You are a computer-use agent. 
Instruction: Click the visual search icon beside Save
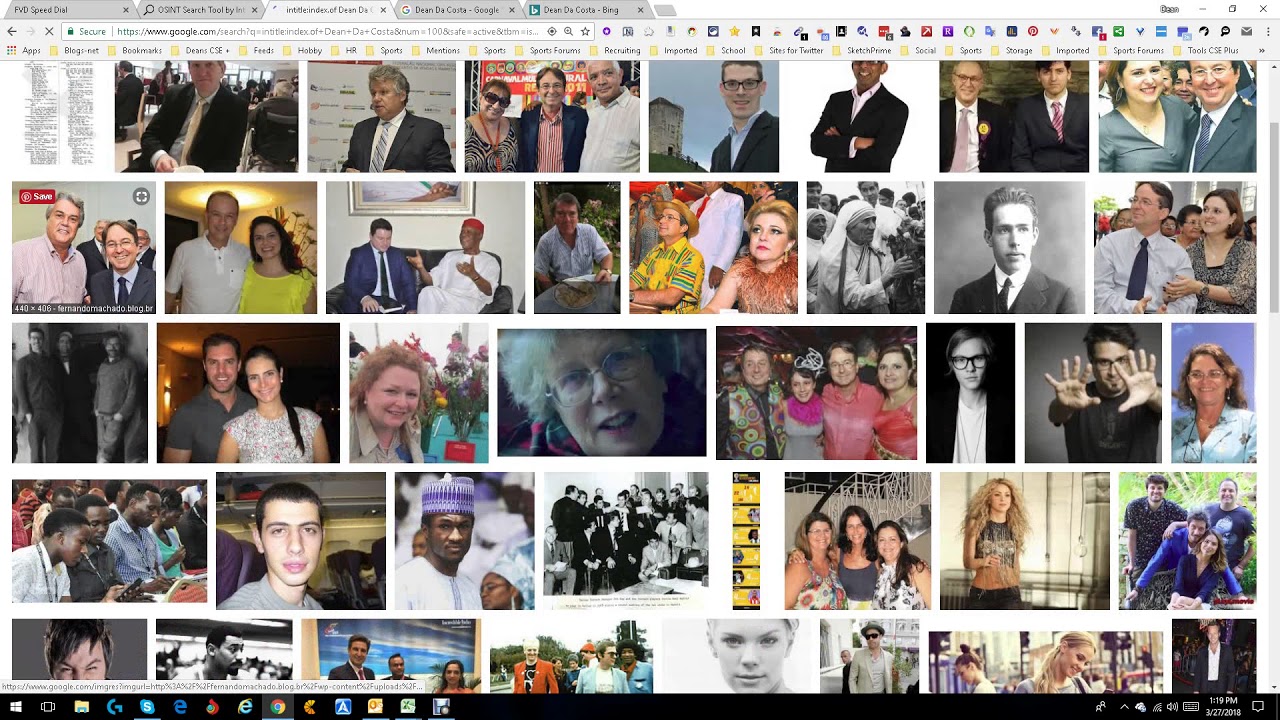coord(141,196)
